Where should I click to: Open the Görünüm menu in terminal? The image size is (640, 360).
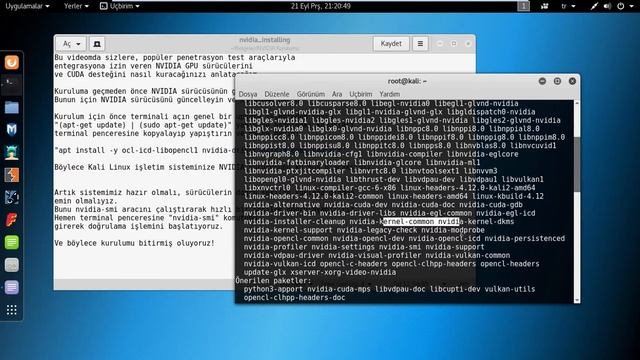click(x=311, y=94)
